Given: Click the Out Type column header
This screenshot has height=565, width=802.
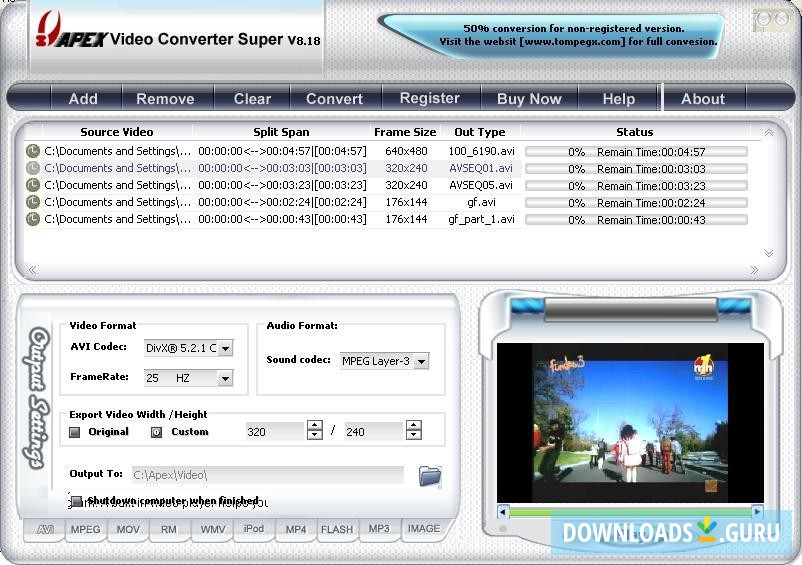Looking at the screenshot, I should [x=480, y=132].
